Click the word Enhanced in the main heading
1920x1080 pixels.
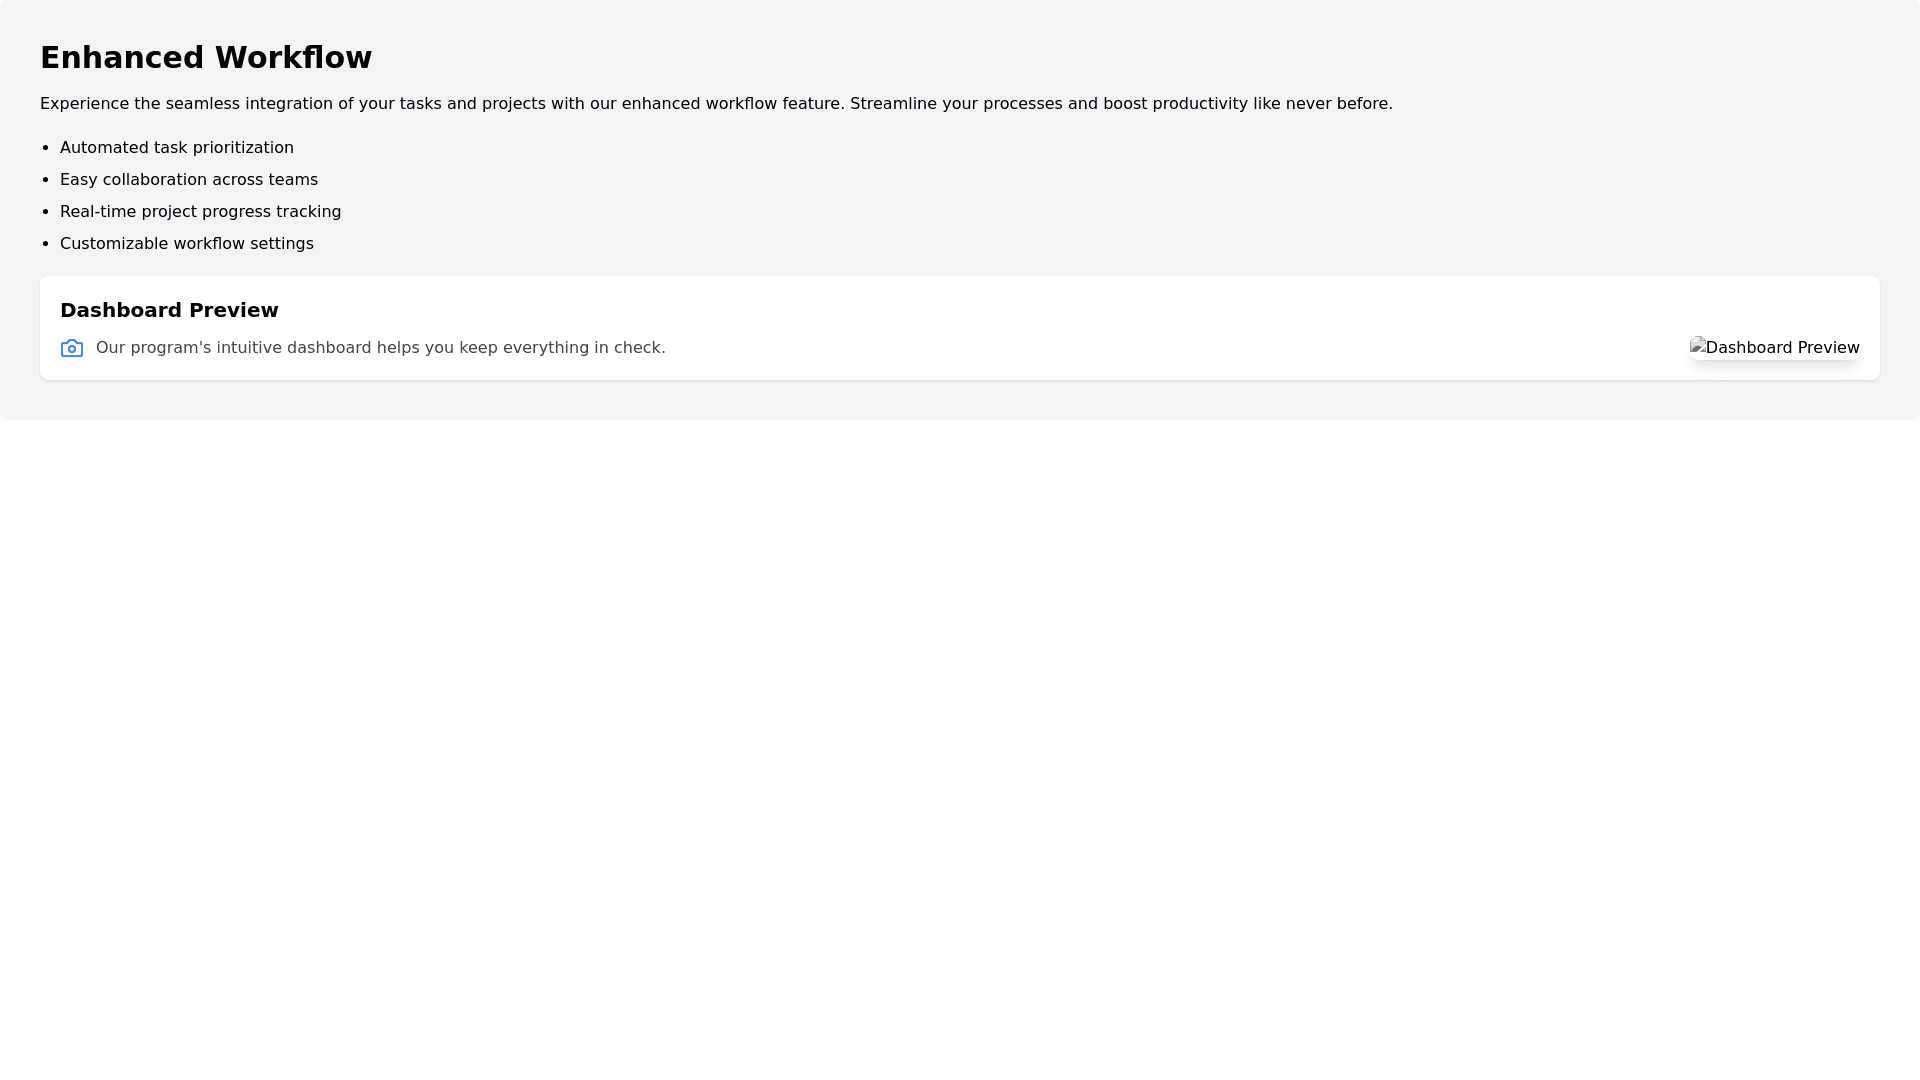tap(122, 58)
